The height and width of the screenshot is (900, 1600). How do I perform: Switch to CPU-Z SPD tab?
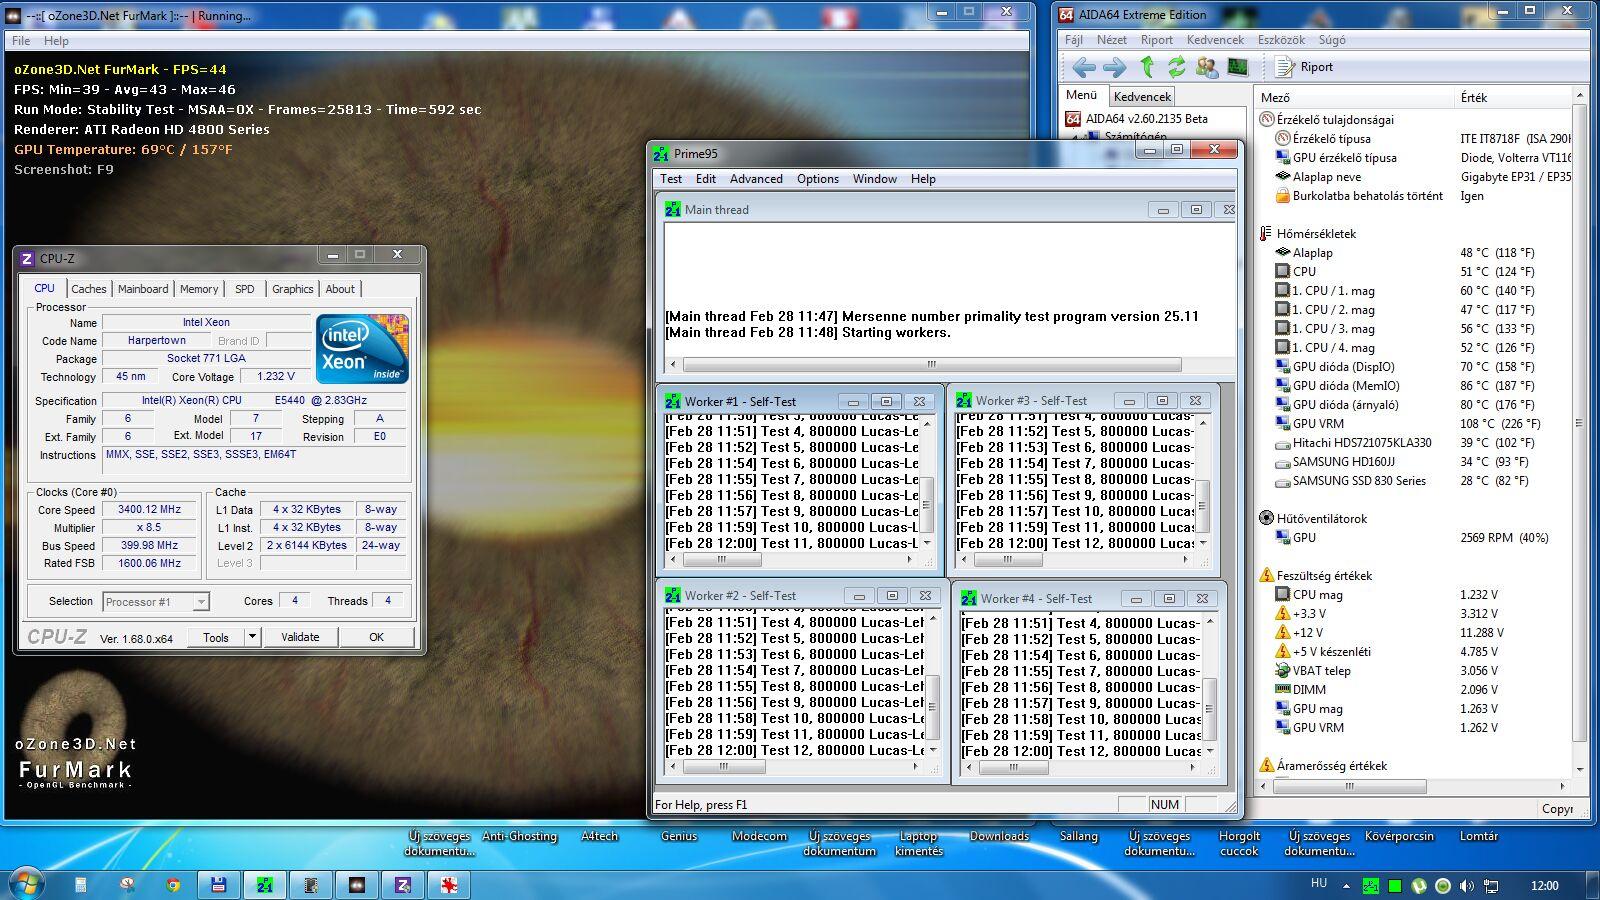tap(245, 289)
